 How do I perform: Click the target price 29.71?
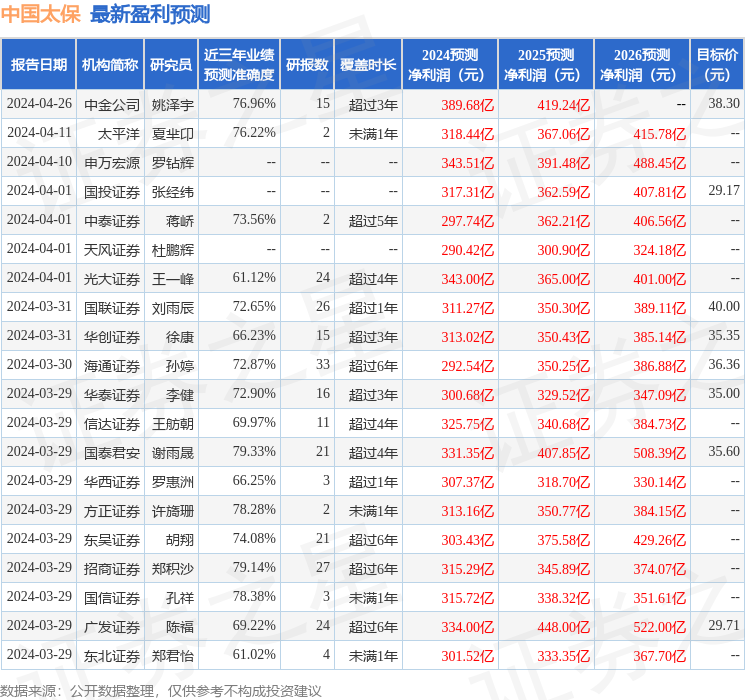[x=724, y=625]
